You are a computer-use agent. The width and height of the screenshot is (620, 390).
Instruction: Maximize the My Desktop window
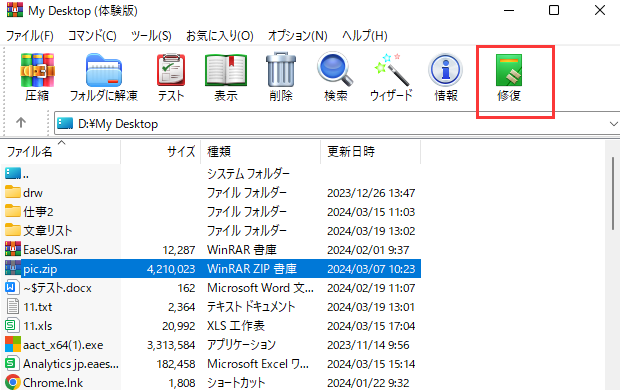(x=554, y=10)
